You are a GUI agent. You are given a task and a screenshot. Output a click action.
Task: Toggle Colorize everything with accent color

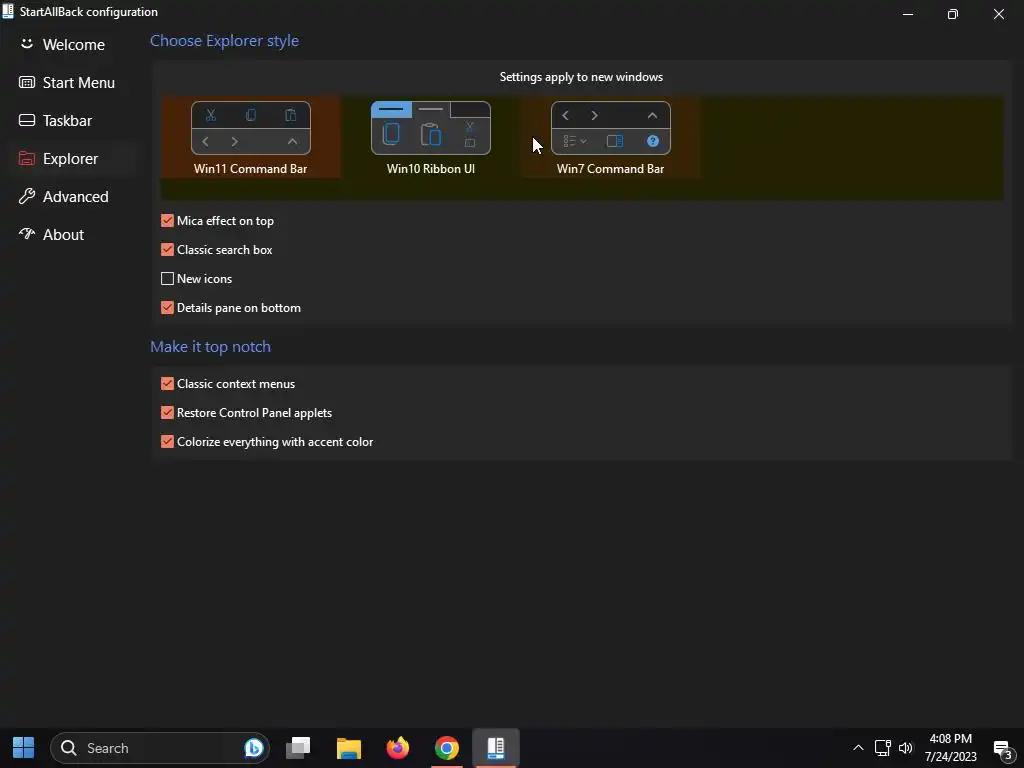(x=167, y=441)
